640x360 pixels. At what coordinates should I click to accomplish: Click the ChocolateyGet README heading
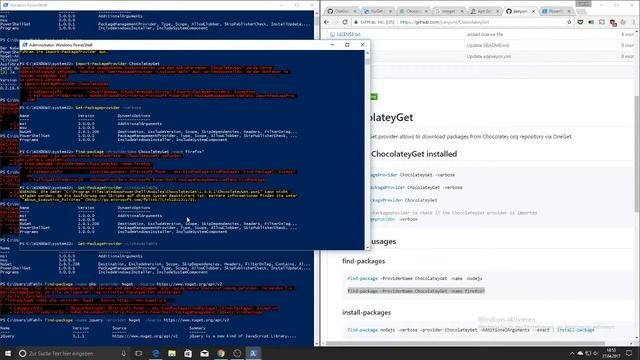click(x=391, y=117)
